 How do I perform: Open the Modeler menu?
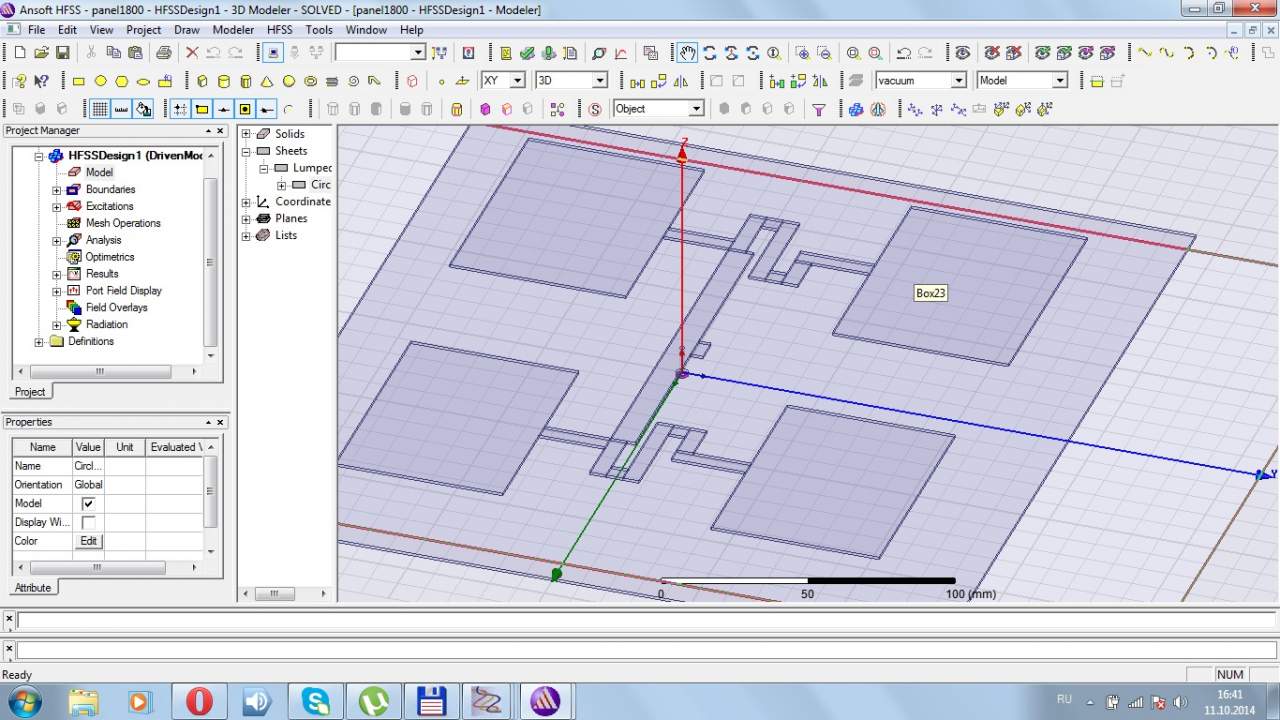[x=233, y=30]
